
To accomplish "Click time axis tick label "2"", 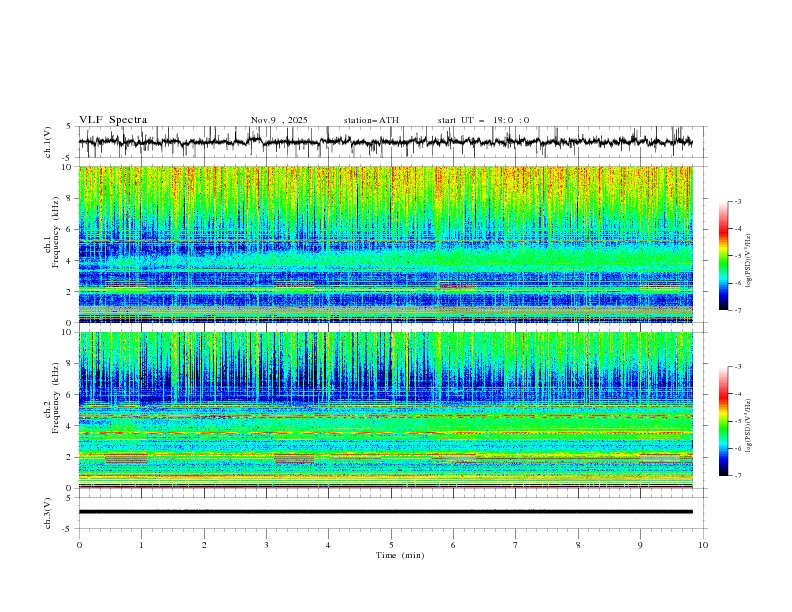I will (x=204, y=545).
